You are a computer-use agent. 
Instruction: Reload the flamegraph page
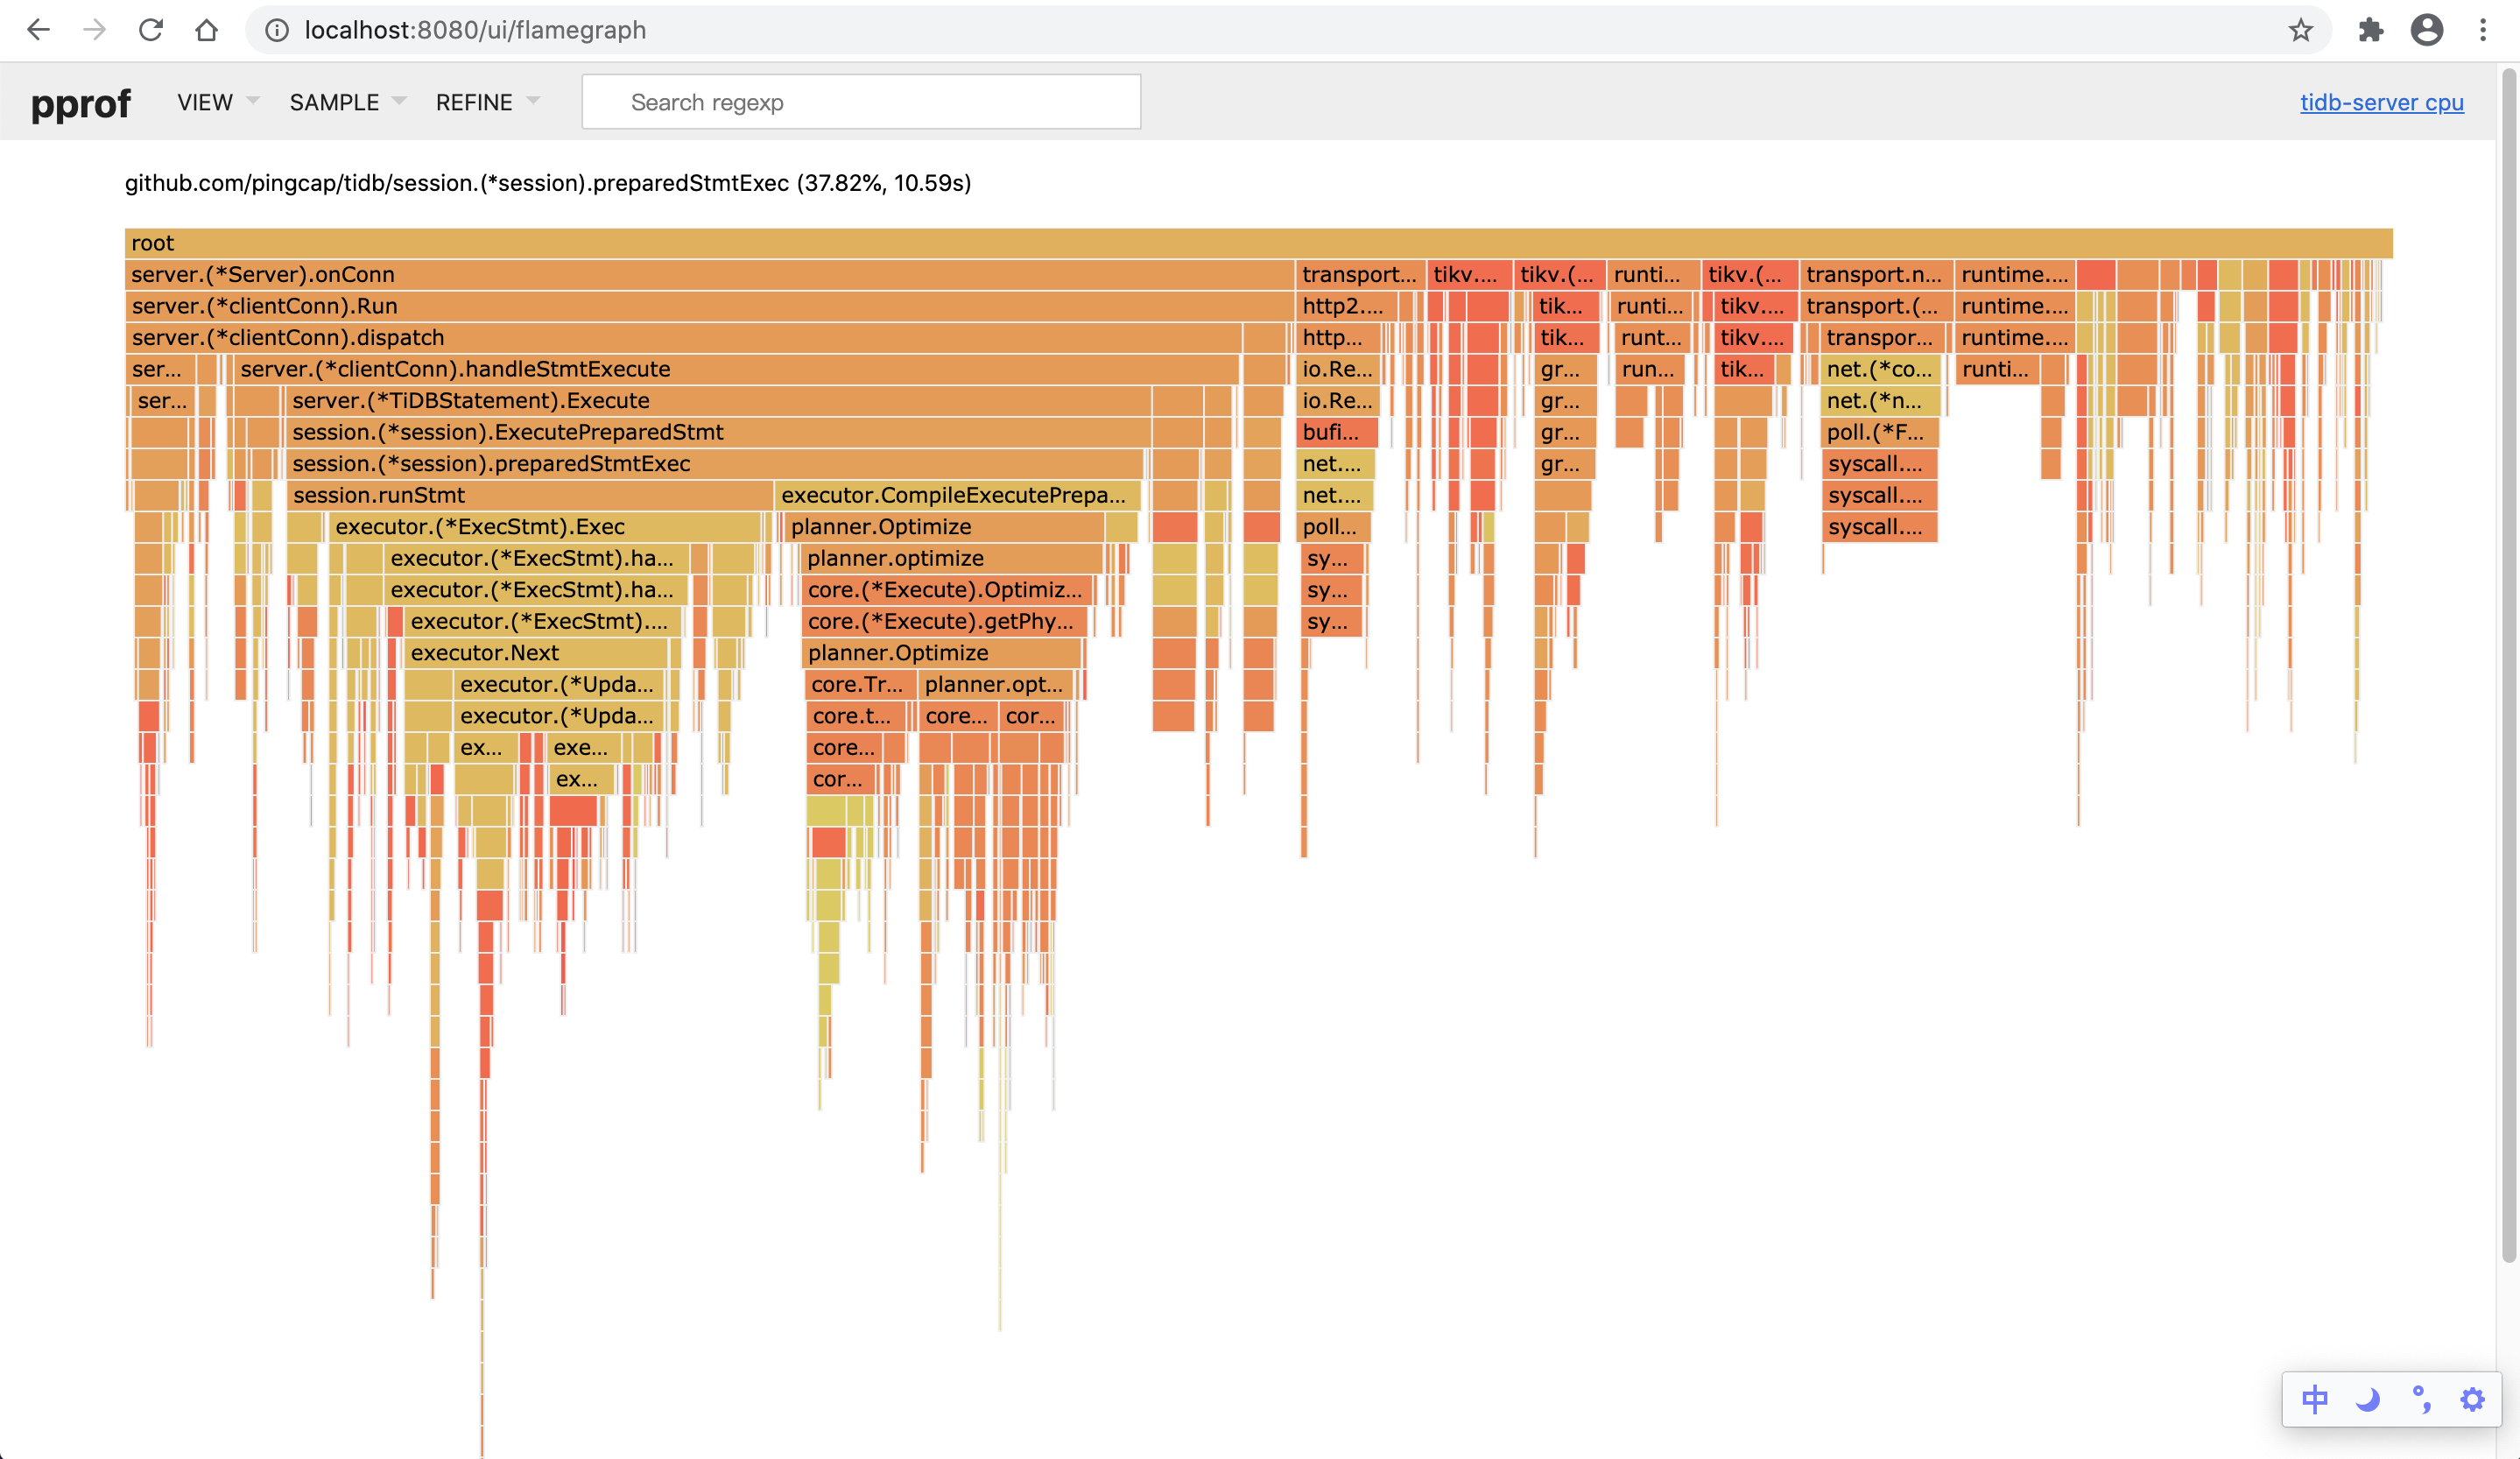click(151, 30)
